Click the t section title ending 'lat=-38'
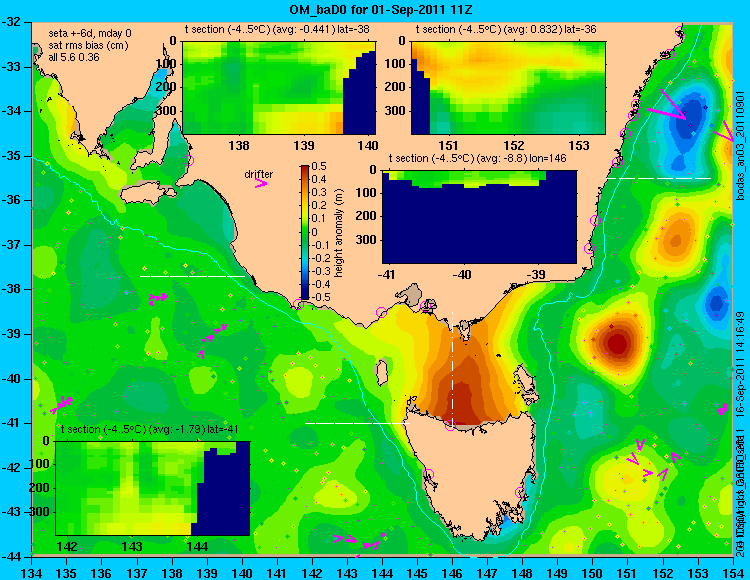Viewport: 750px width, 580px height. [277, 29]
